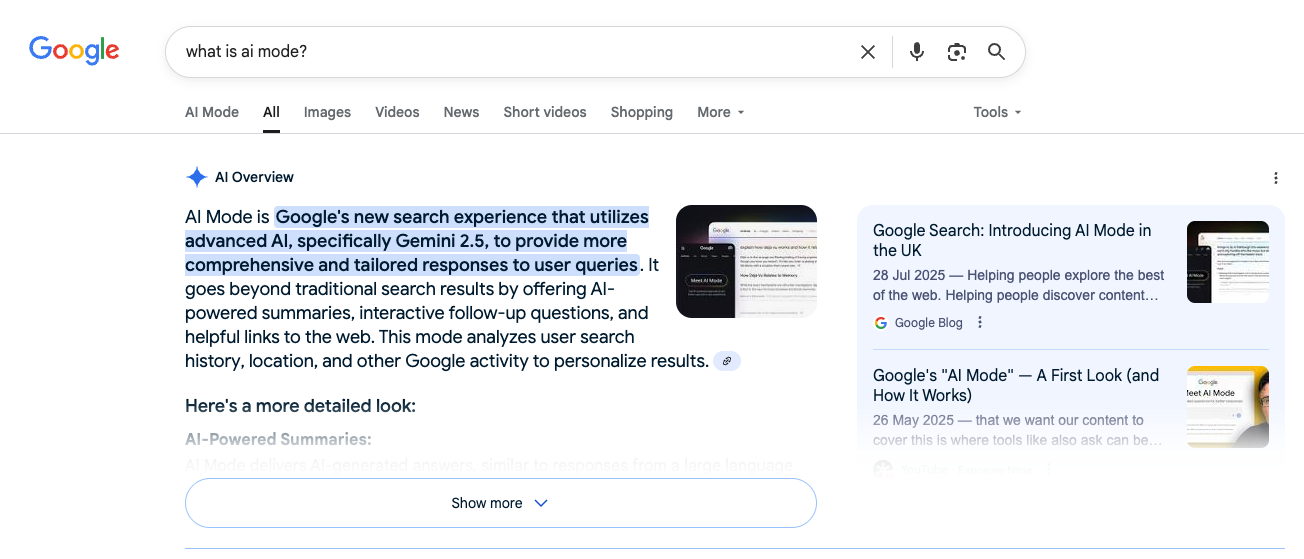Click the AI Overview sparkle icon
The height and width of the screenshot is (559, 1304).
(196, 177)
